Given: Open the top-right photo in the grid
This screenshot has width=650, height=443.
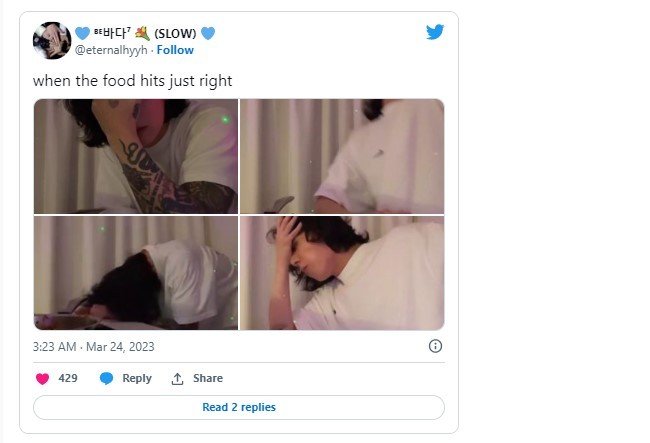Looking at the screenshot, I should tap(342, 157).
